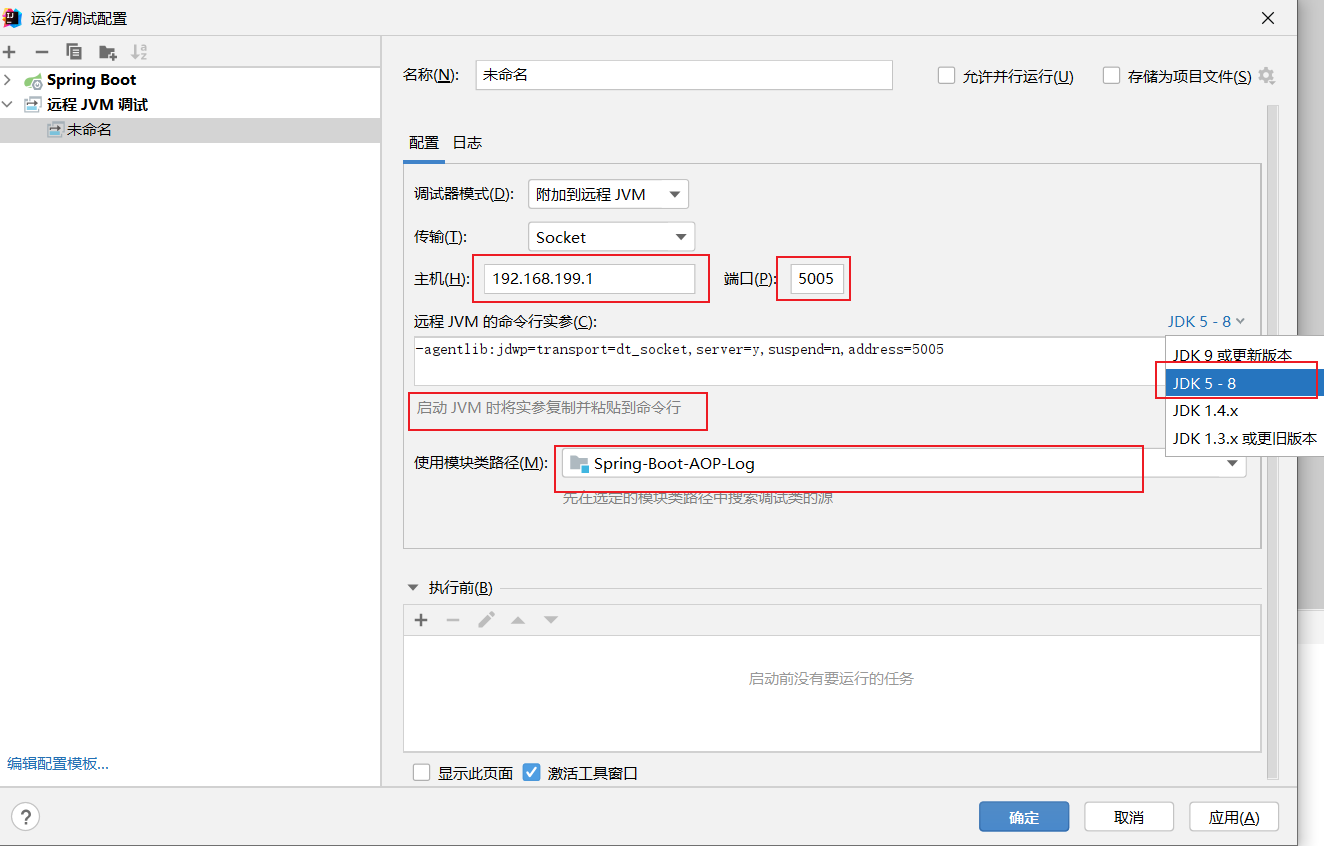Enable the 存储为项目文件 checkbox

pyautogui.click(x=1111, y=75)
